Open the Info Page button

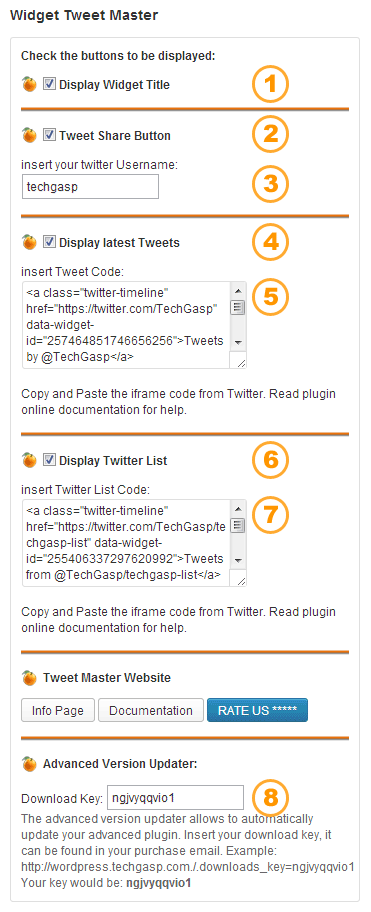click(x=58, y=710)
